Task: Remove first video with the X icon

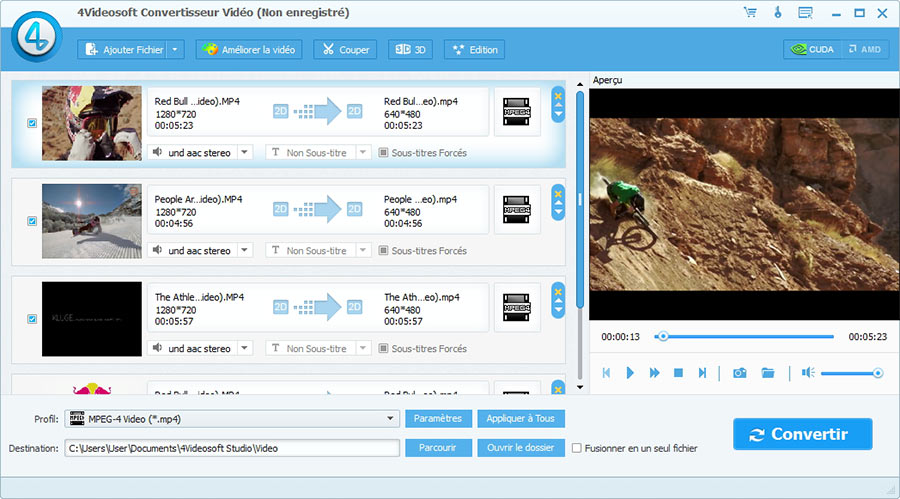Action: (x=558, y=96)
